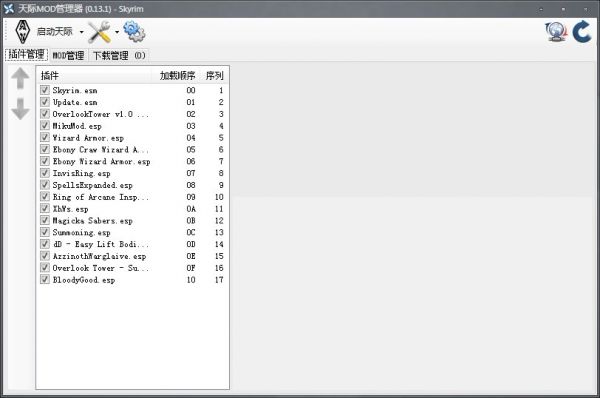Move selected plugin down with down arrow

pyautogui.click(x=20, y=109)
